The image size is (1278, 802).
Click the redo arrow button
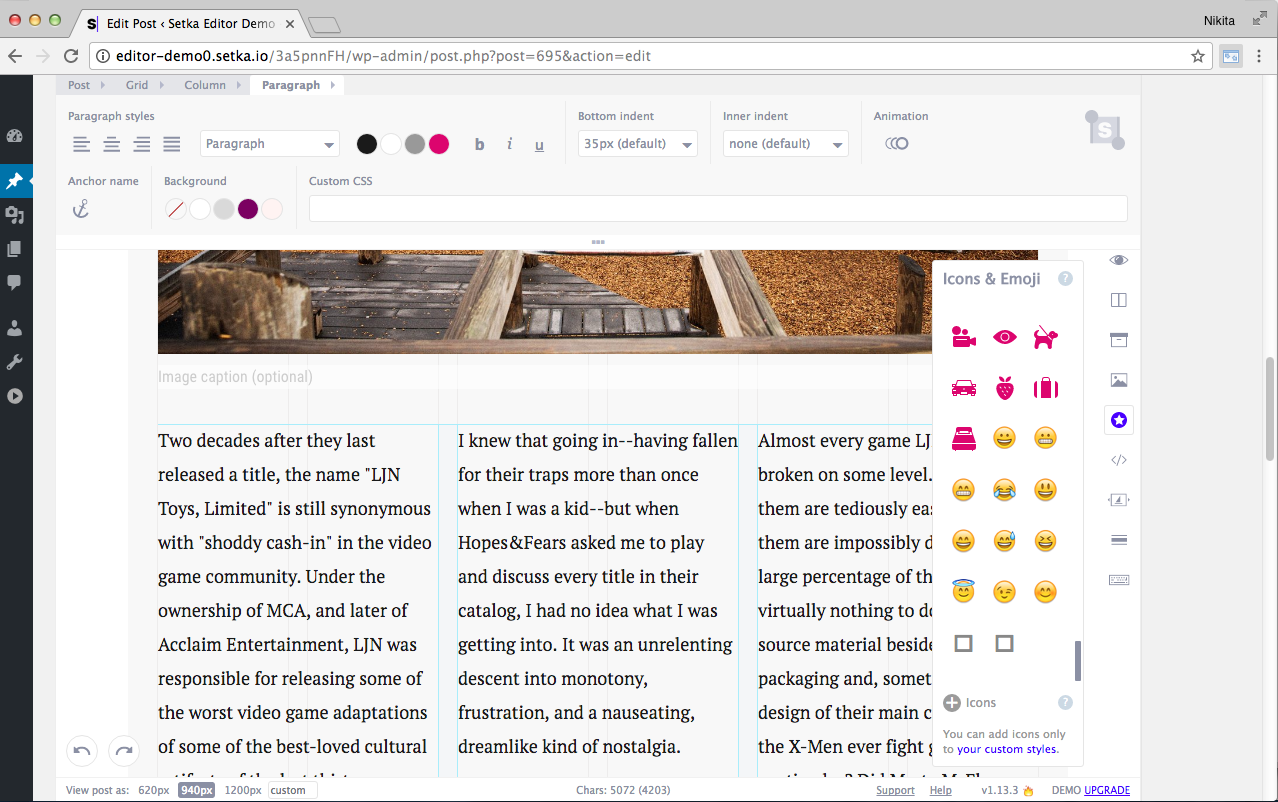[123, 750]
